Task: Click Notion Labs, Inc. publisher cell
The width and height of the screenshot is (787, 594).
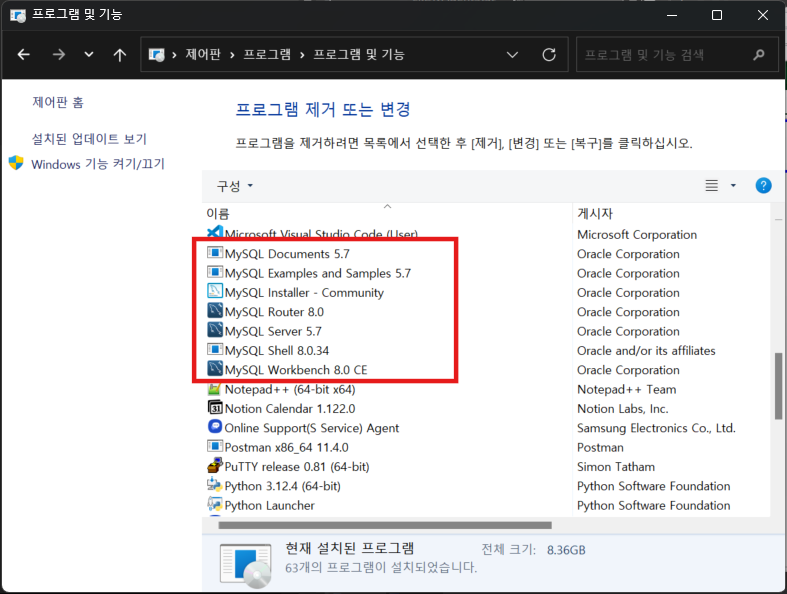Action: coord(622,409)
